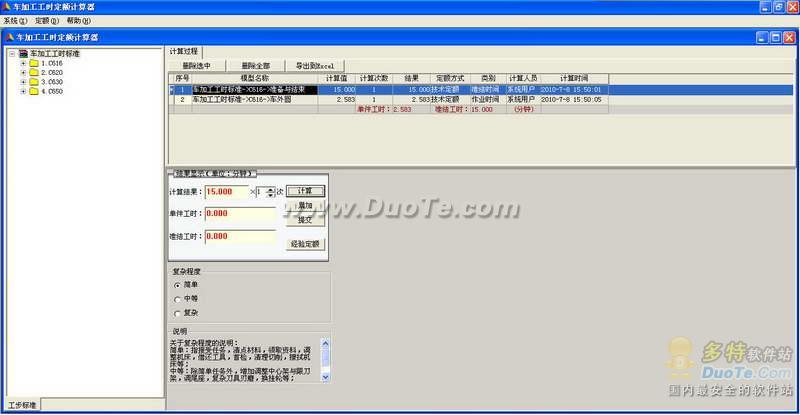The image size is (800, 415).
Task: Increase the calculation count stepper
Action: click(270, 188)
